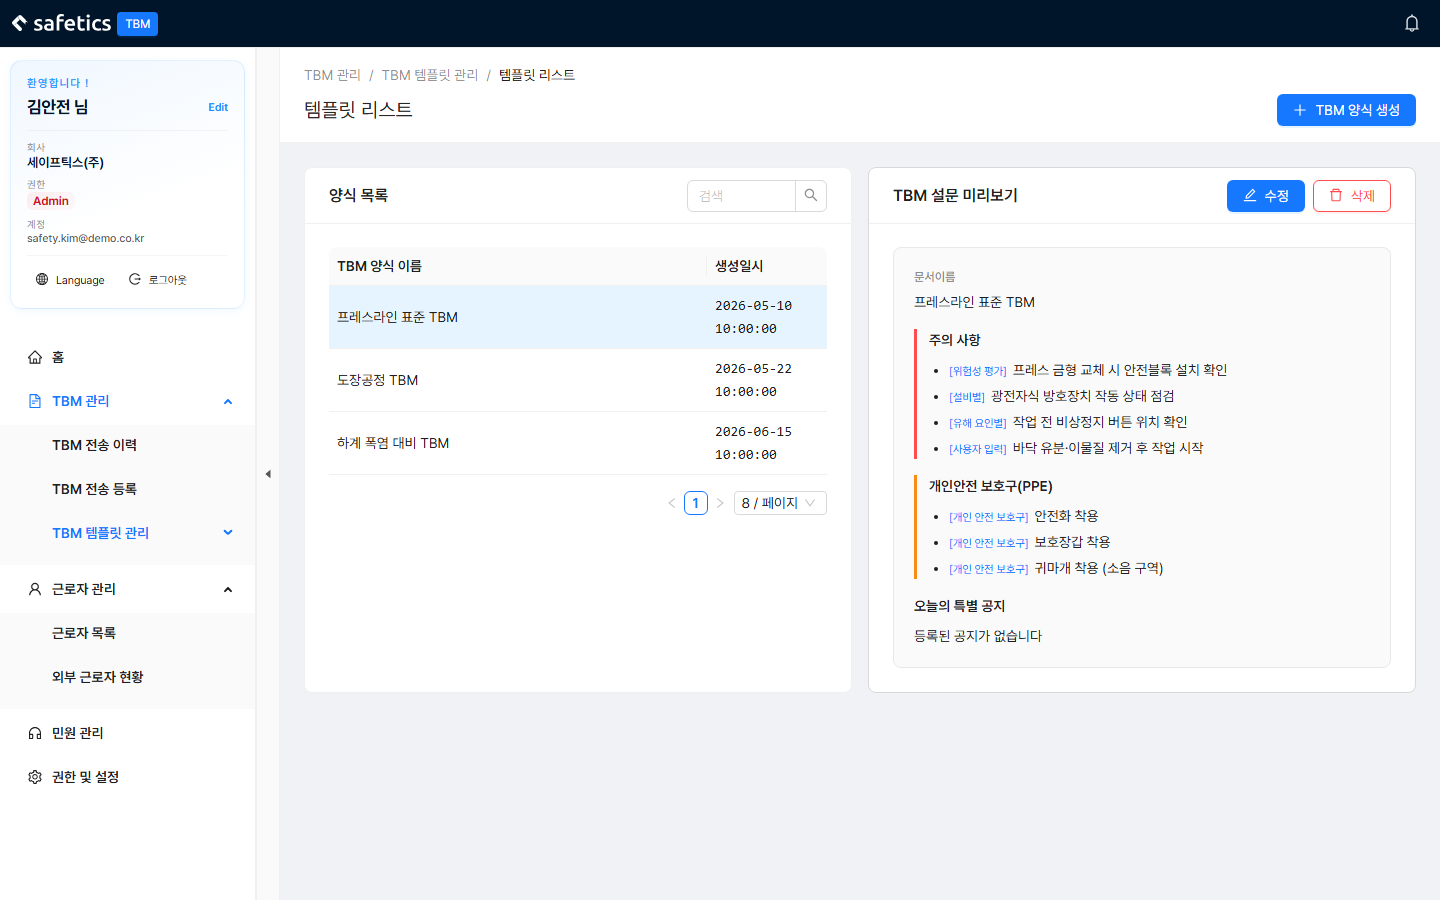Viewport: 1440px width, 900px height.
Task: Click the 권한 및 설정 gear icon
Action: pyautogui.click(x=35, y=777)
